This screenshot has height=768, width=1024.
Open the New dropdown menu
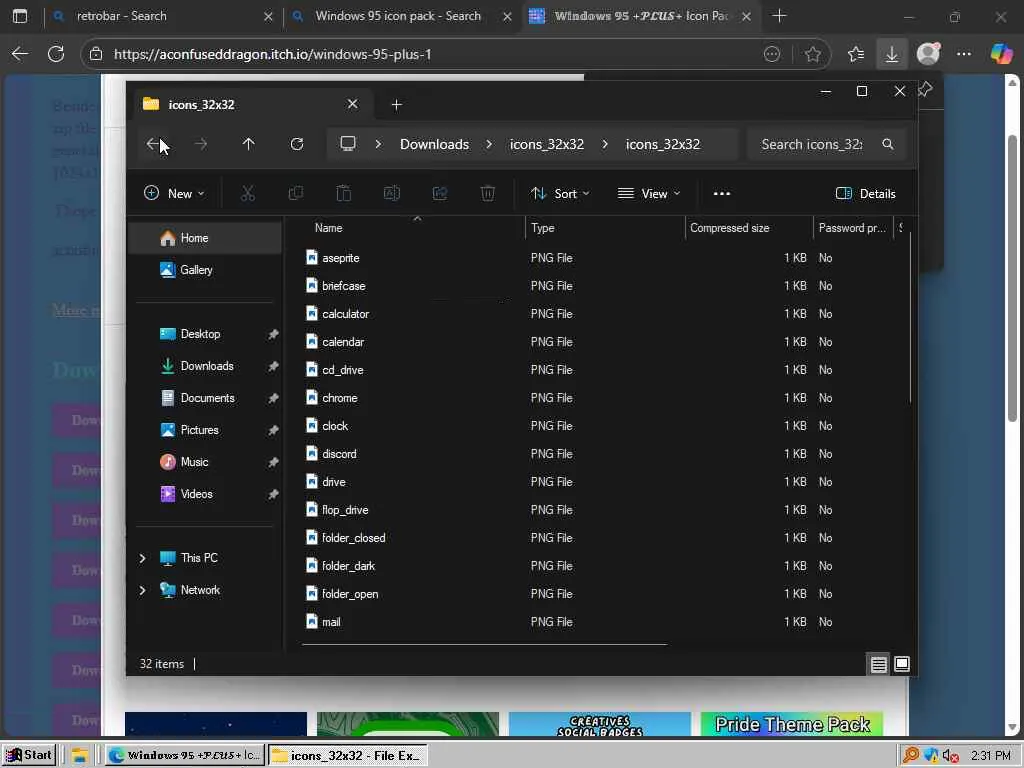click(x=174, y=193)
